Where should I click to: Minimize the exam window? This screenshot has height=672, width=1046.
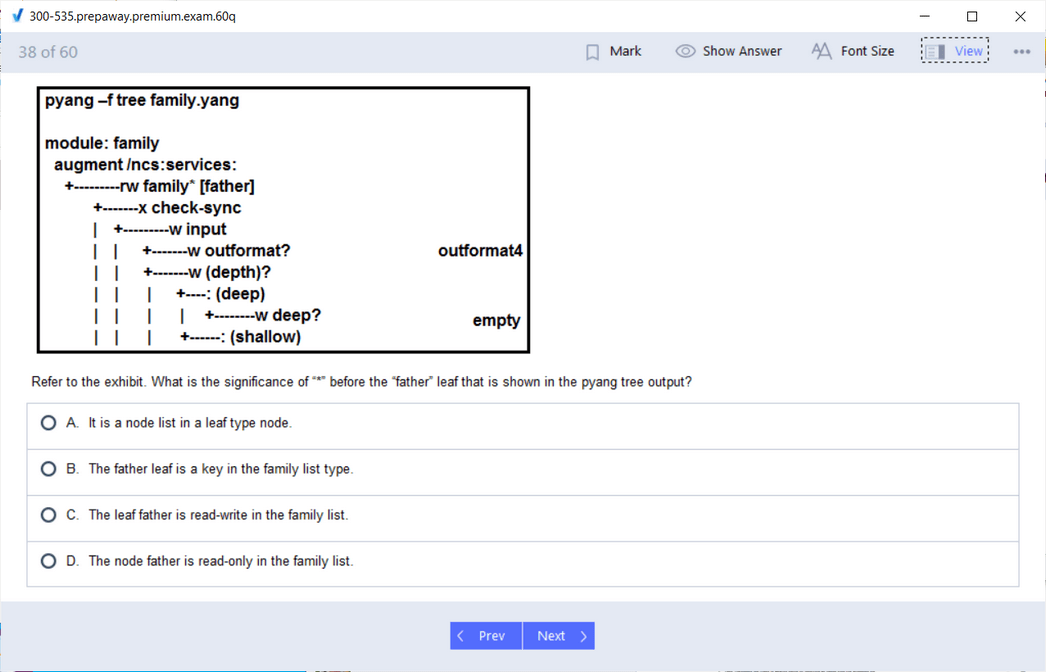924,16
